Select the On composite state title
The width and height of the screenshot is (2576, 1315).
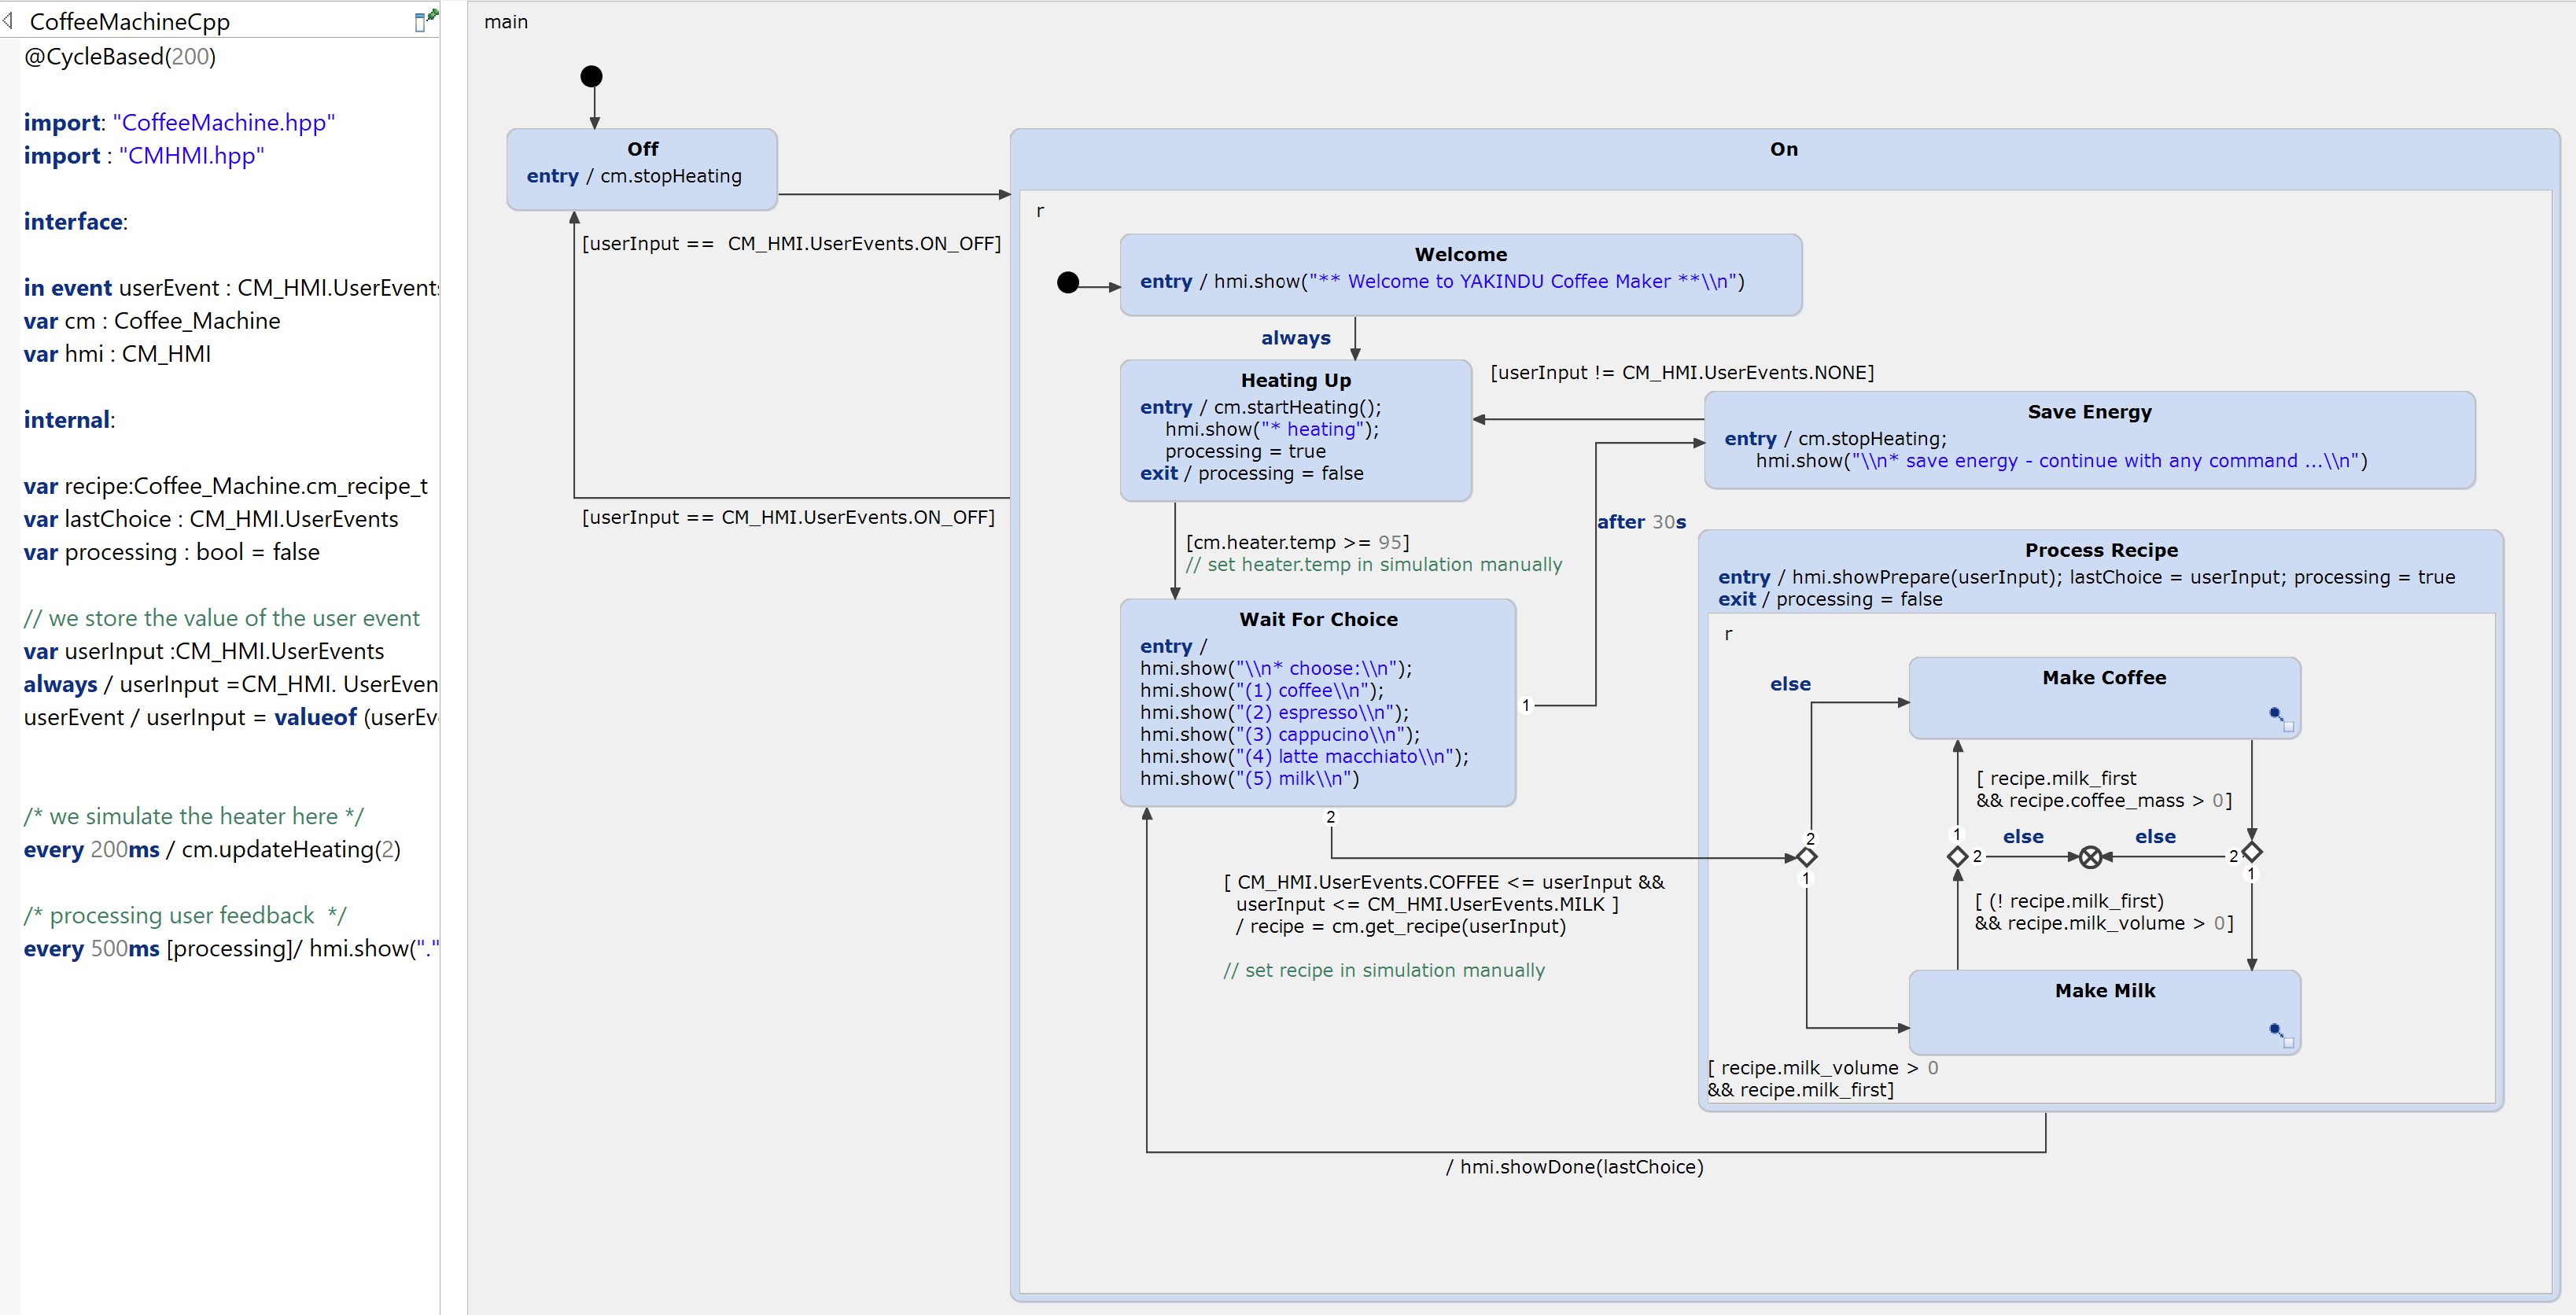[x=1783, y=149]
